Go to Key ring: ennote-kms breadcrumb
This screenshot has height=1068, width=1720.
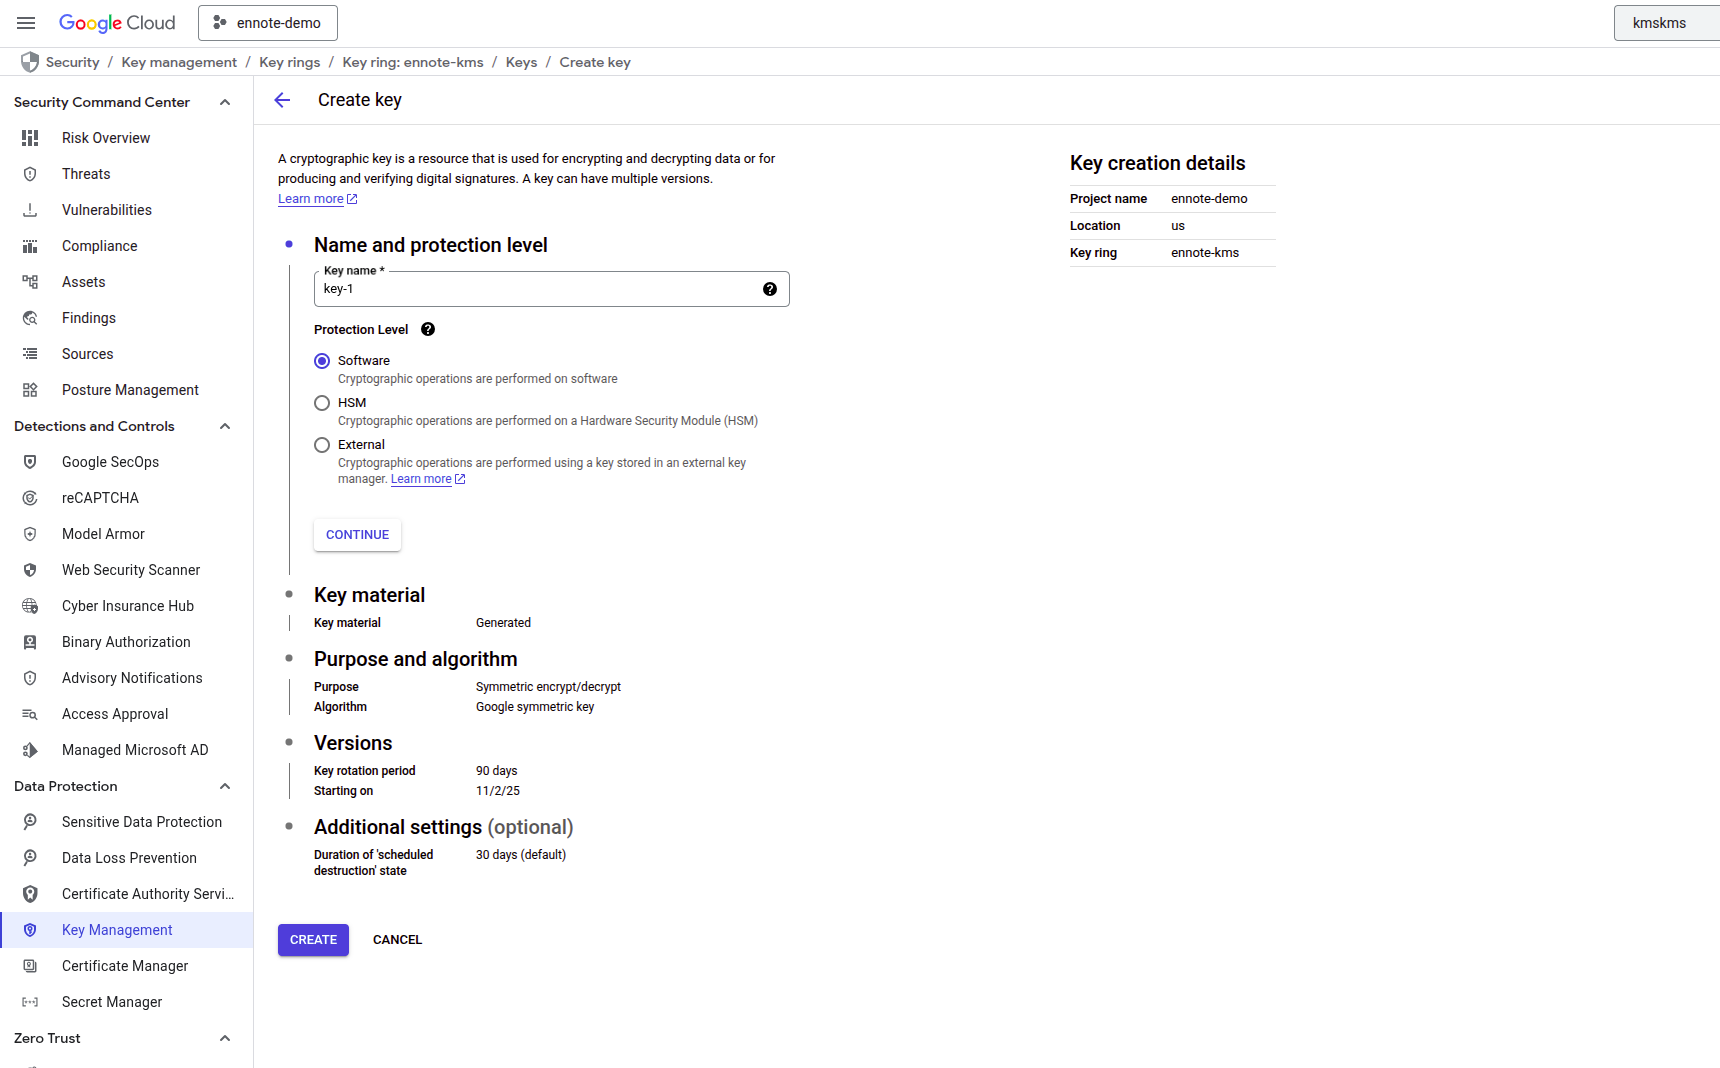(x=413, y=62)
